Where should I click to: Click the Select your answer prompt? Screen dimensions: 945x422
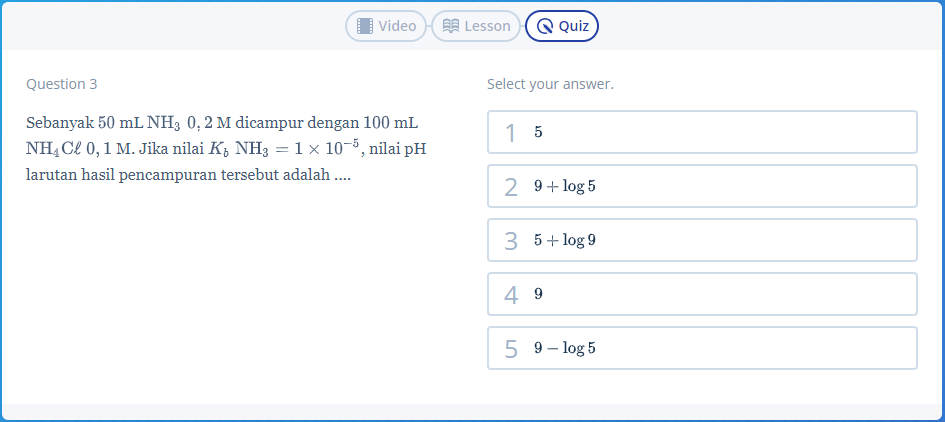click(550, 84)
